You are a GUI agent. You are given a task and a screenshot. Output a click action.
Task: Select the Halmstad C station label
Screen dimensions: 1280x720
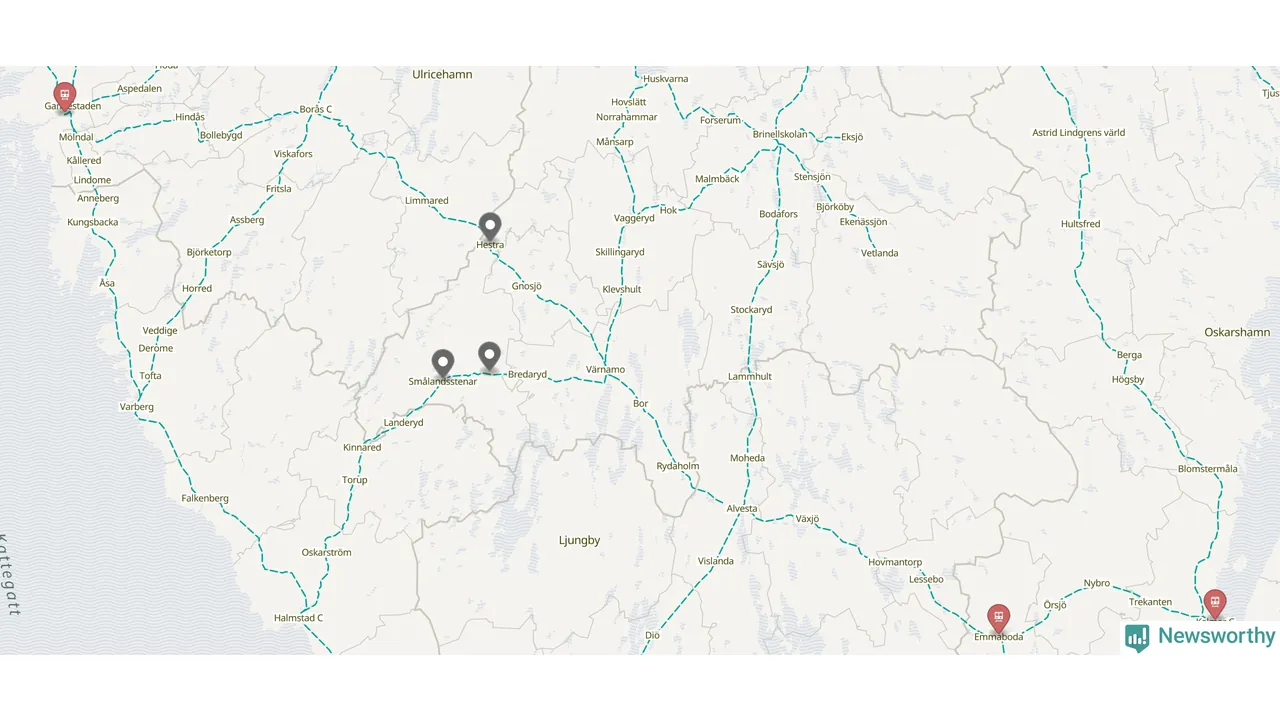pyautogui.click(x=298, y=618)
